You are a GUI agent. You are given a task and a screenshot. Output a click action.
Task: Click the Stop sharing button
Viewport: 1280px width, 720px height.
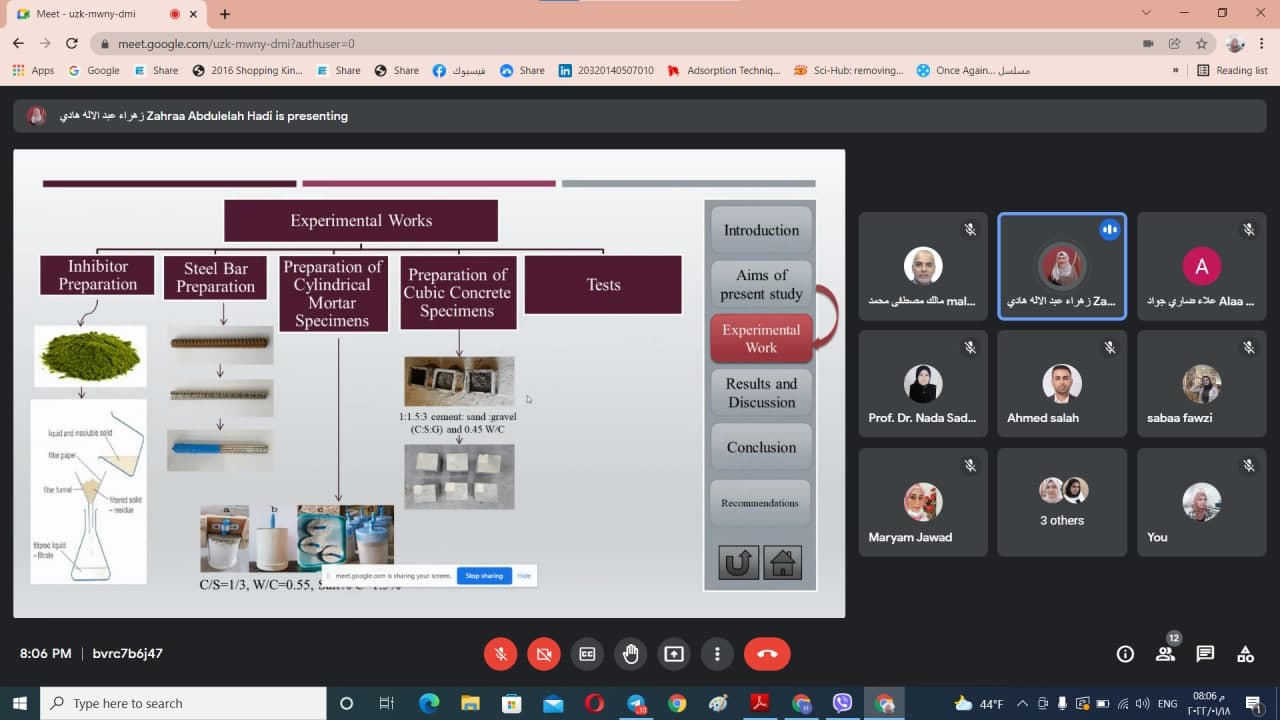pyautogui.click(x=484, y=576)
